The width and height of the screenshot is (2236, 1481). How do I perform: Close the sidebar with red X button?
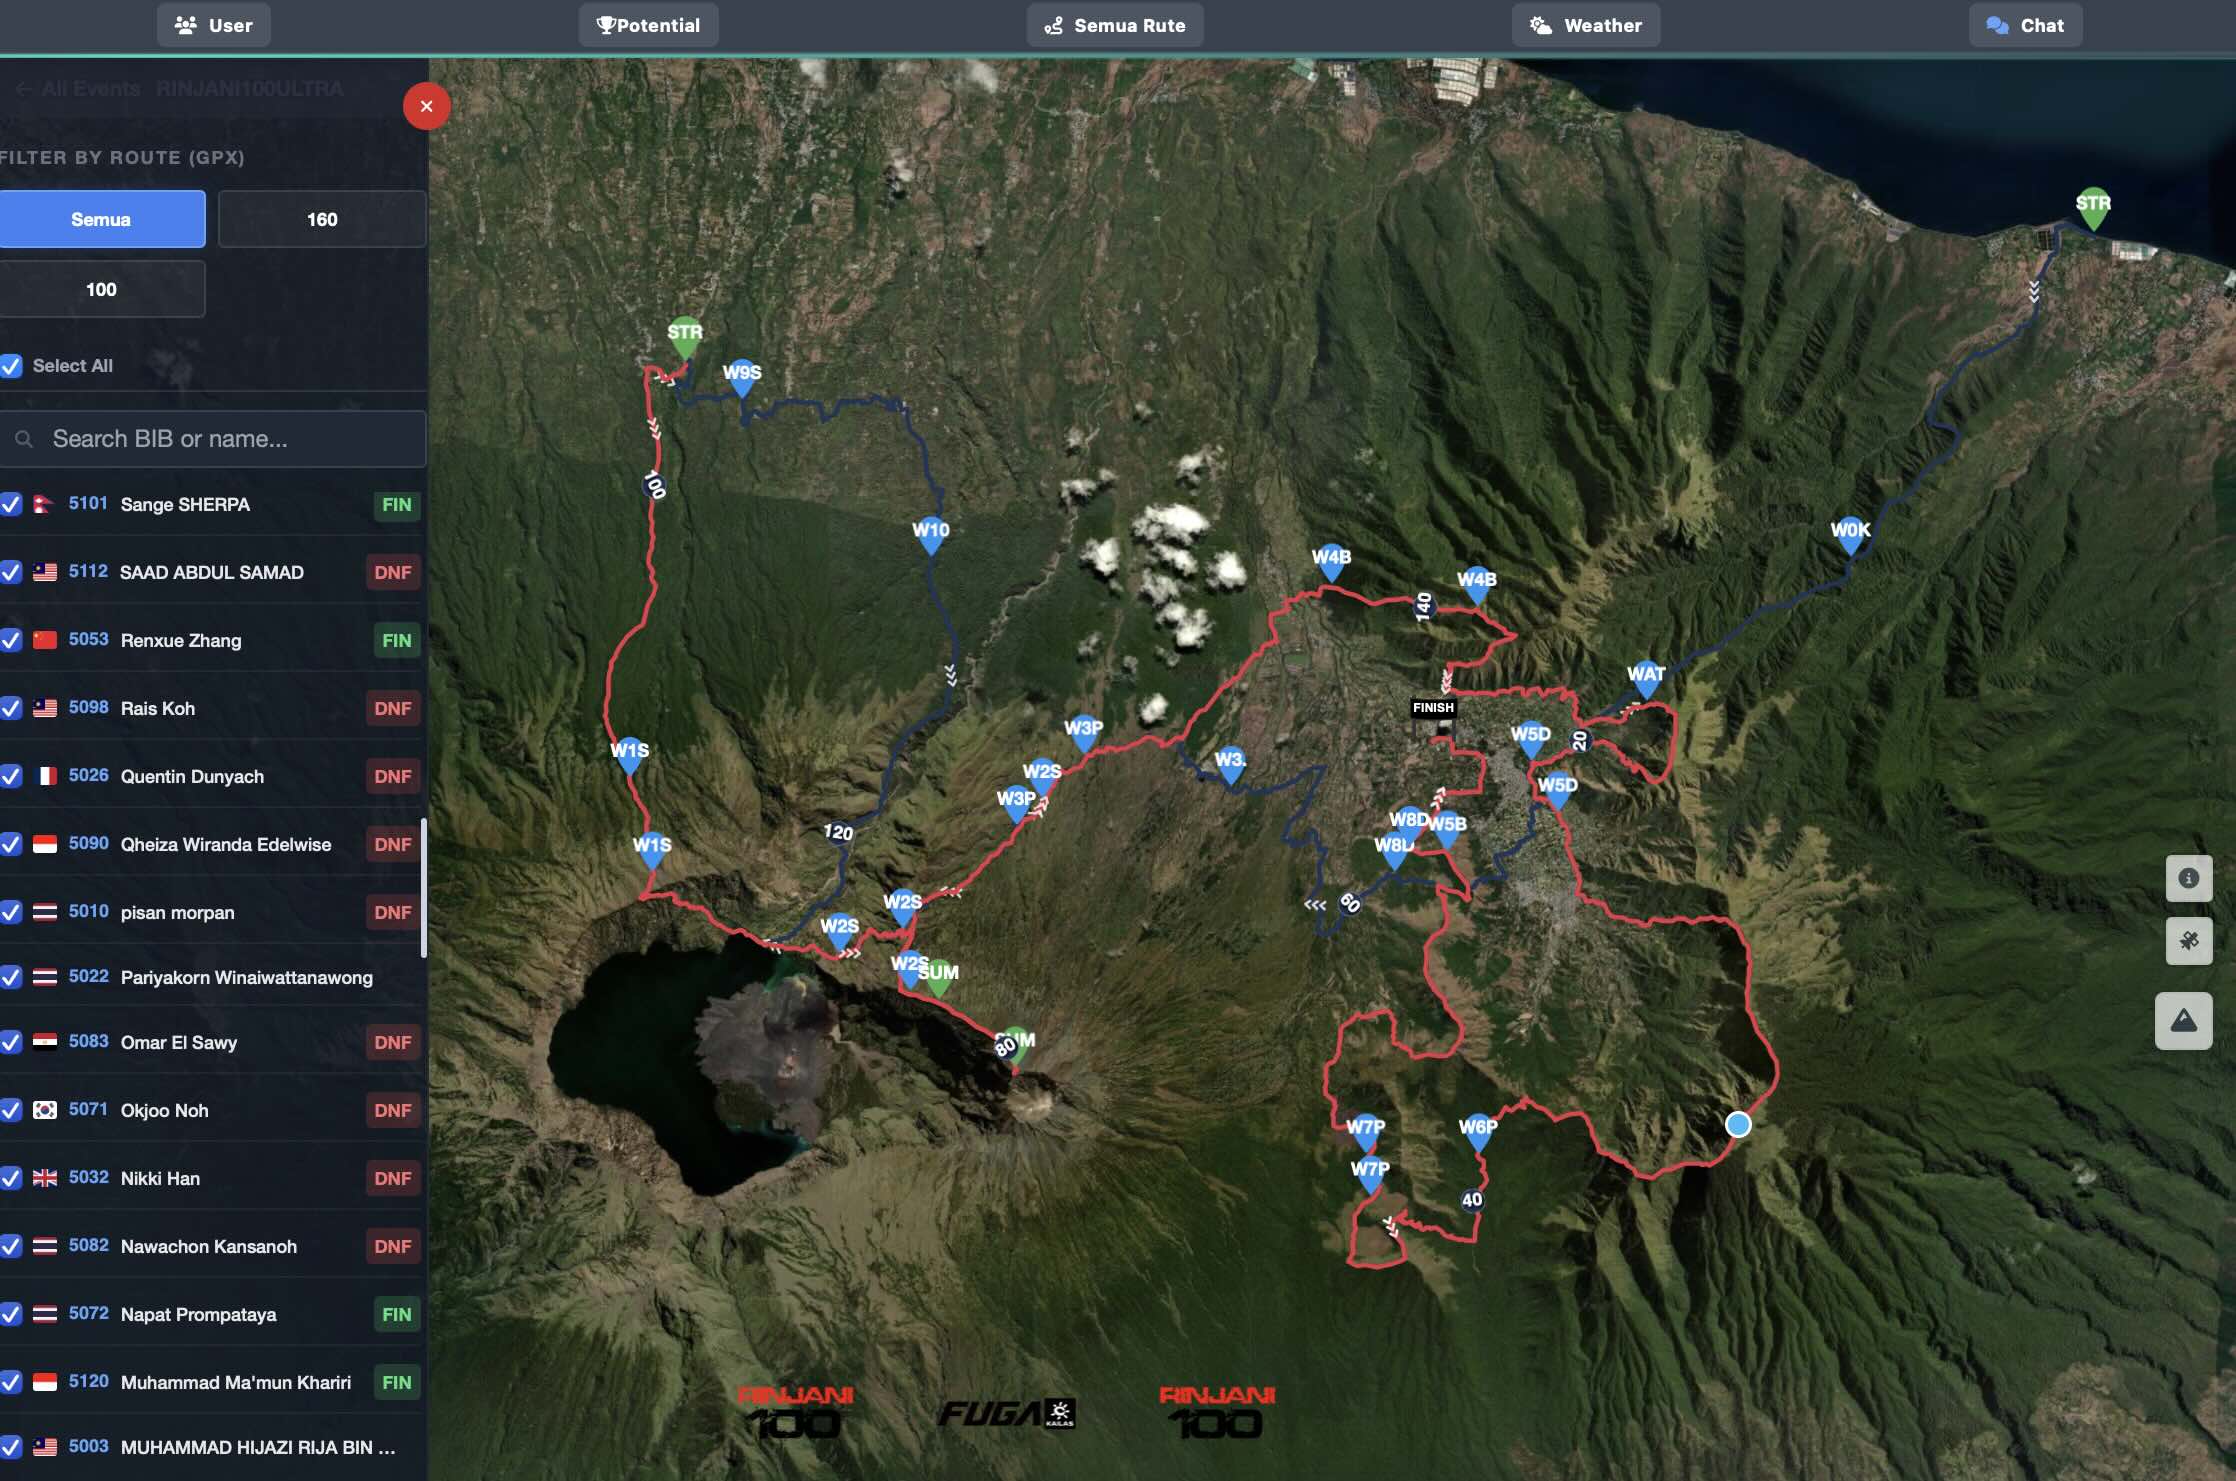click(x=427, y=106)
